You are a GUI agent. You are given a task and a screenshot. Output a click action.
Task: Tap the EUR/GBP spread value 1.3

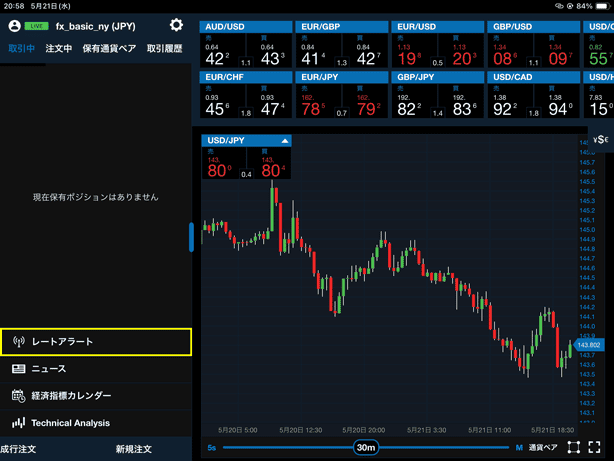(342, 62)
